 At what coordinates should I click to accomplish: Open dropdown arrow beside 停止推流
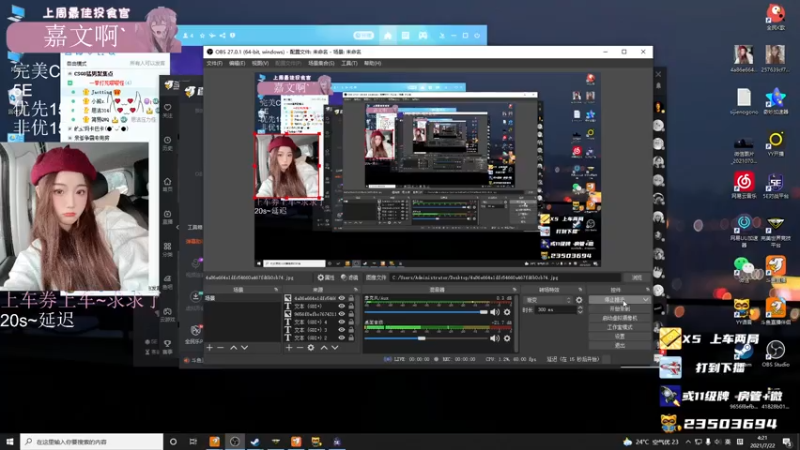pos(645,299)
